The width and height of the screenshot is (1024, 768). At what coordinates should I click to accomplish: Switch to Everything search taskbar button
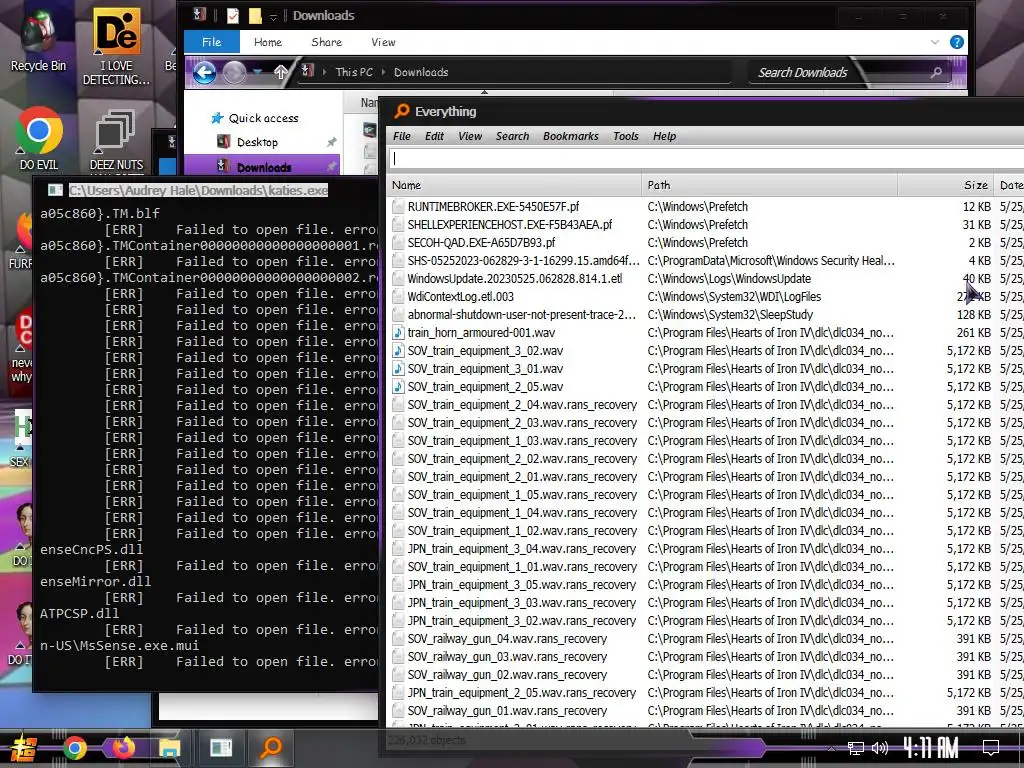270,747
